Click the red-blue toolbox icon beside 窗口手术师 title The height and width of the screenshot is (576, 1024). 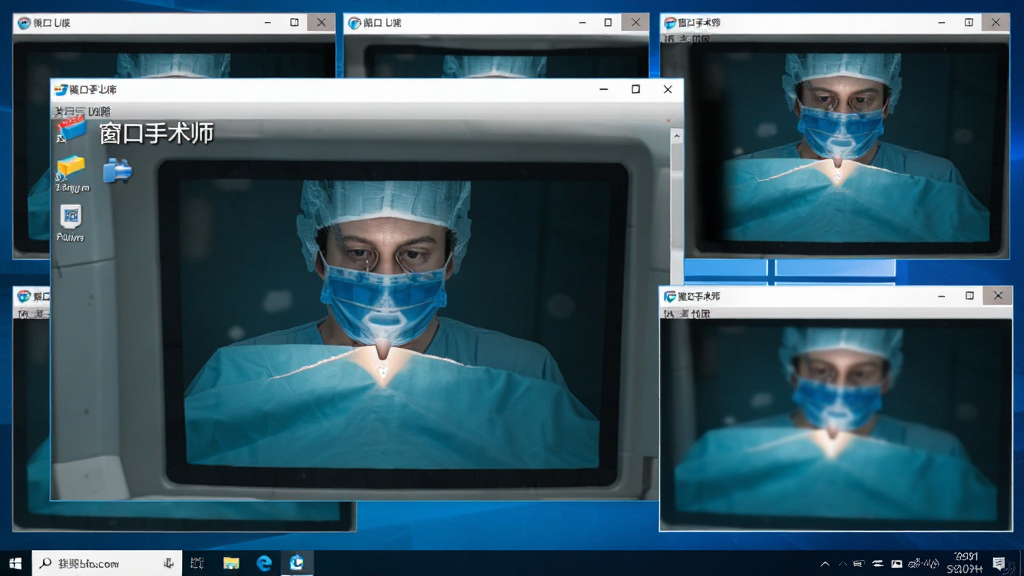(71, 129)
